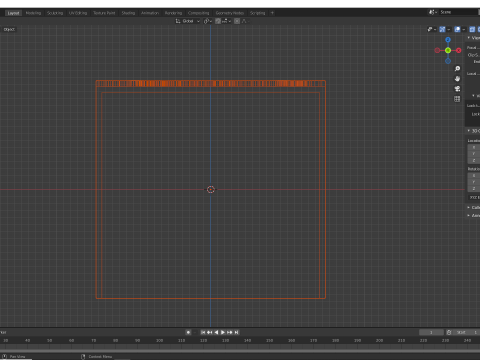This screenshot has width=480, height=360.
Task: Toggle viewport overlays display
Action: coord(457,29)
